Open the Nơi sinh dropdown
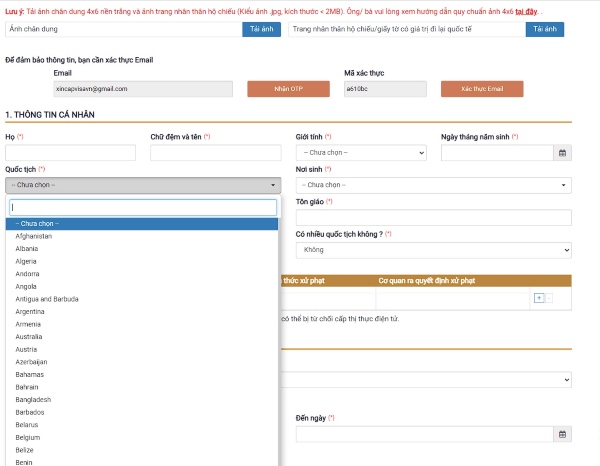 [434, 185]
